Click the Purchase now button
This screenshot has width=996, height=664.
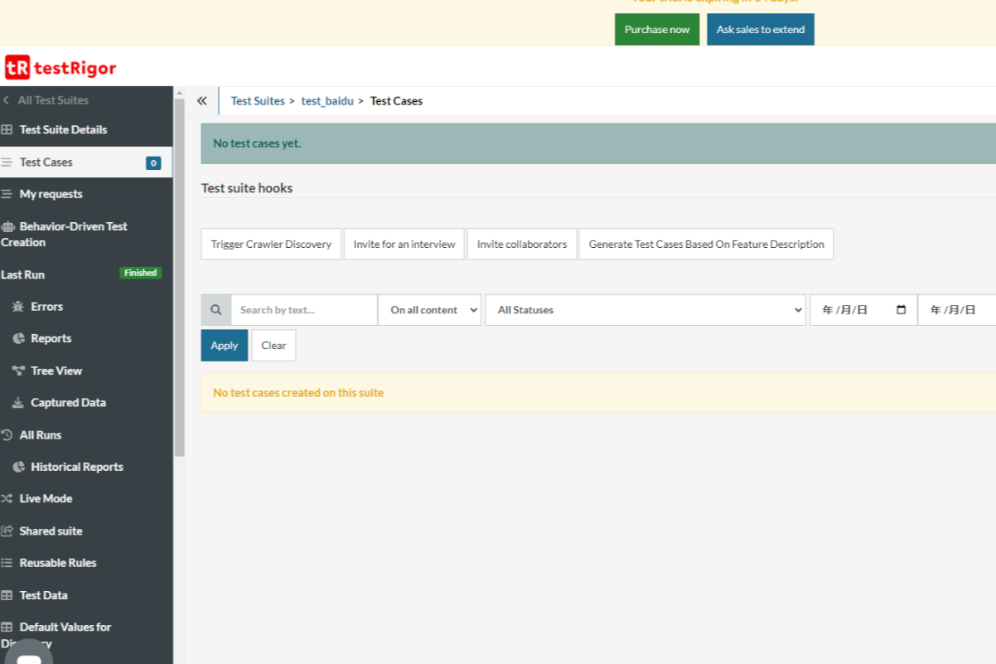(x=657, y=29)
